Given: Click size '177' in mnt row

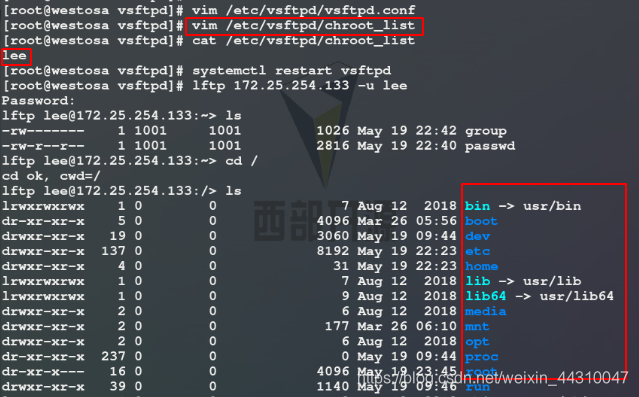Looking at the screenshot, I should click(337, 326).
